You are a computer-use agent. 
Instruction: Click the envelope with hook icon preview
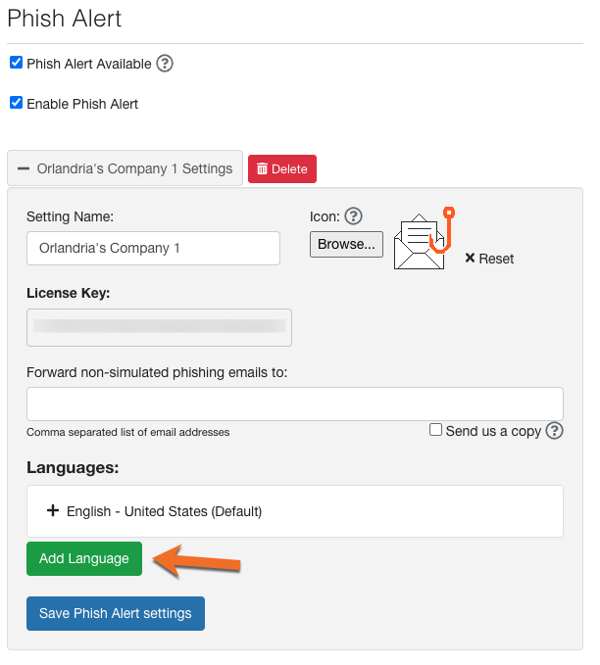pyautogui.click(x=423, y=239)
